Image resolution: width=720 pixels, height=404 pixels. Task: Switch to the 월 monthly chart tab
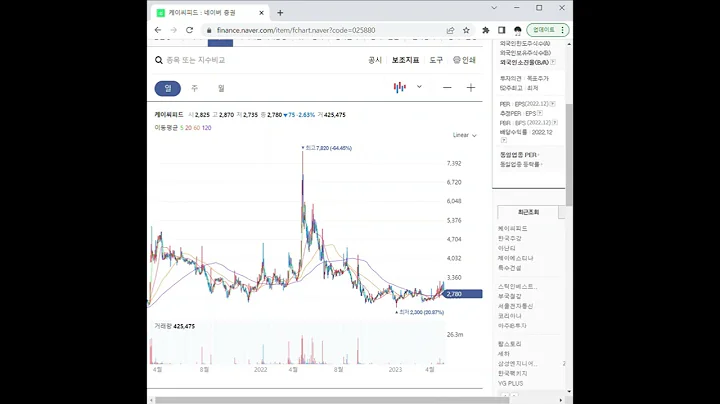point(221,88)
